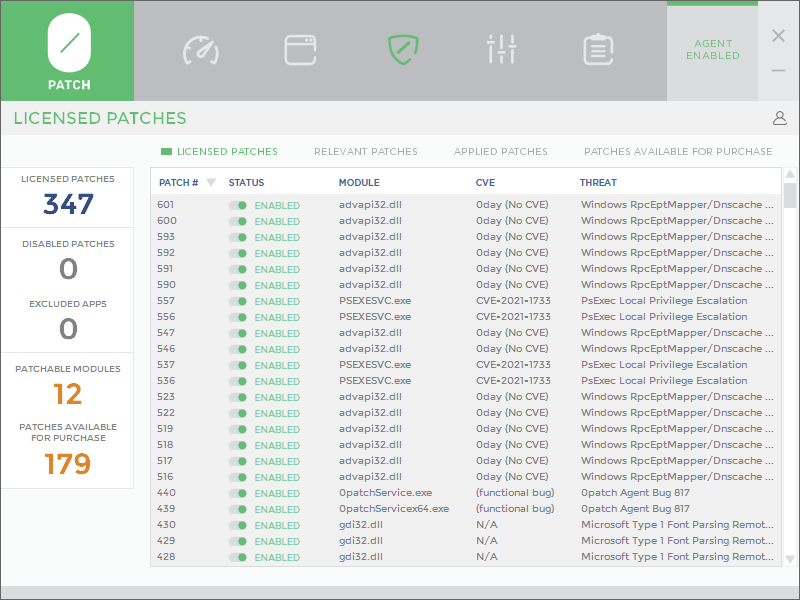Click 0patchServicex64.exe module in row 439
This screenshot has width=800, height=600.
click(x=394, y=509)
